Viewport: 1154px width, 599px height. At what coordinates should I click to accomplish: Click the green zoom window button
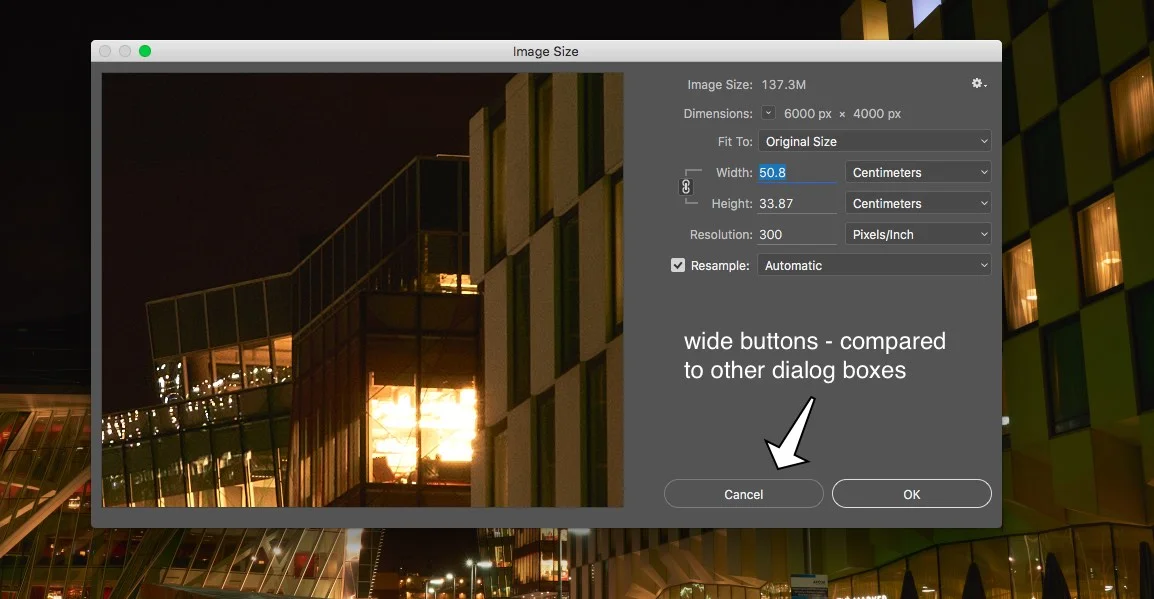(x=145, y=51)
